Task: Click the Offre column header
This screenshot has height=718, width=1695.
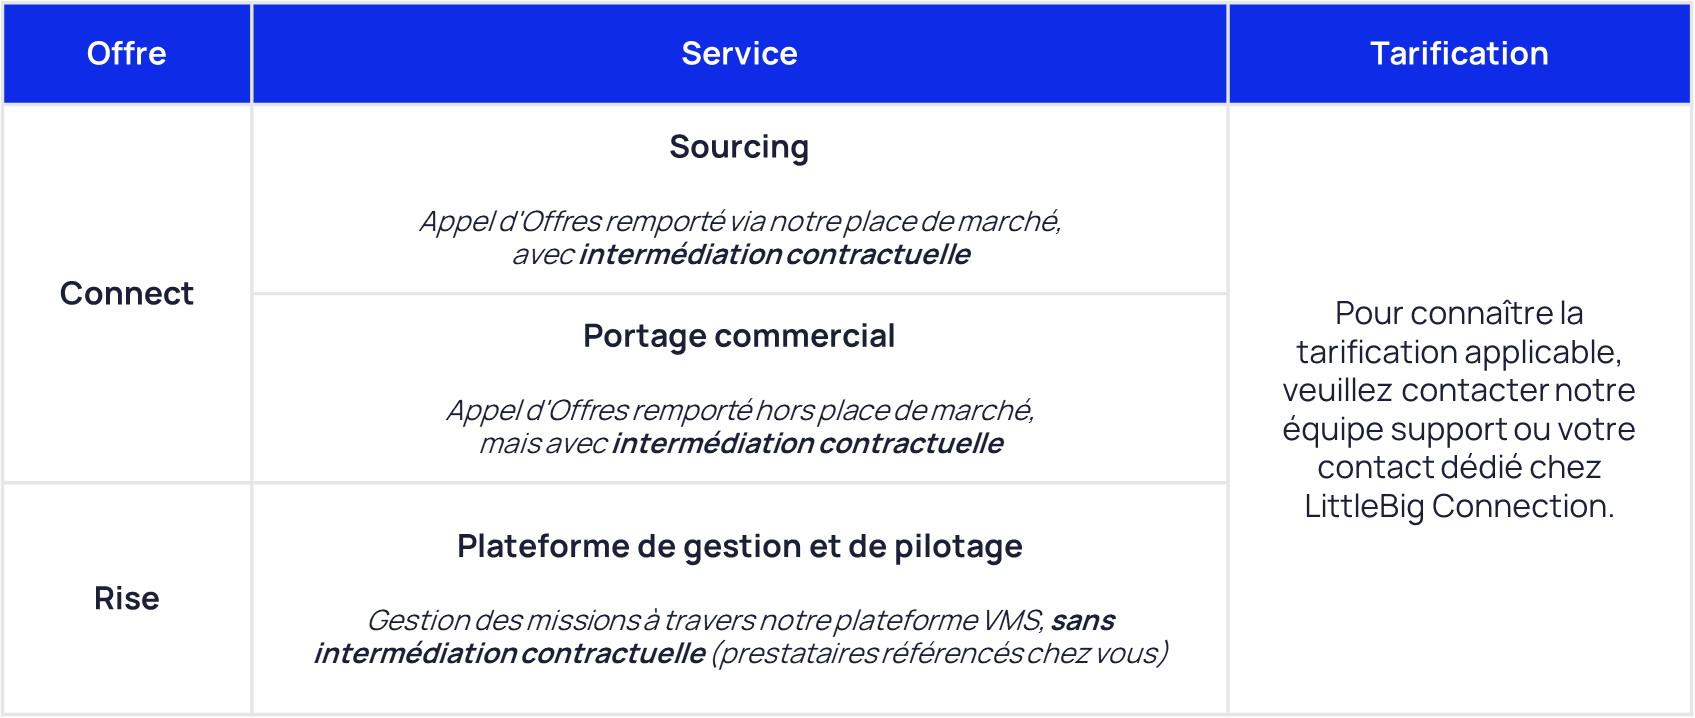Action: (x=127, y=54)
